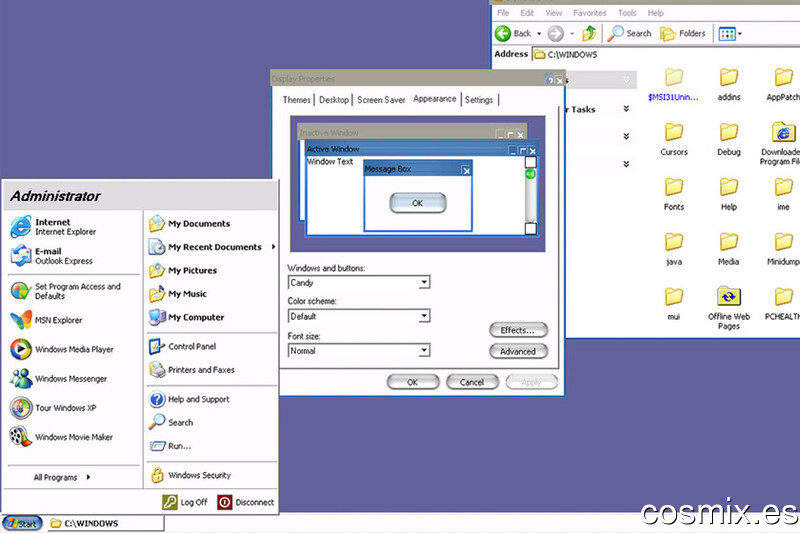Open Back button history dropdown arrow

pyautogui.click(x=539, y=34)
